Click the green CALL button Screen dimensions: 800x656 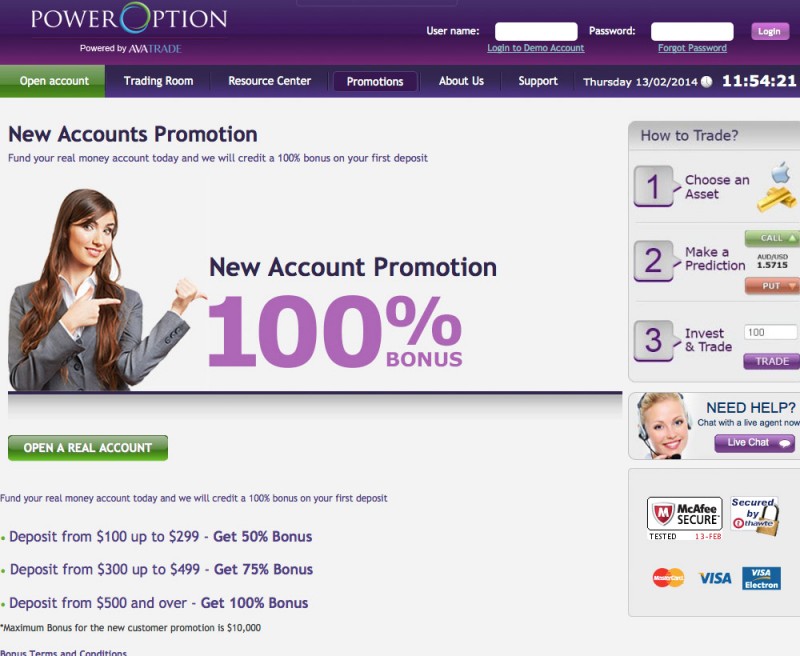[772, 238]
